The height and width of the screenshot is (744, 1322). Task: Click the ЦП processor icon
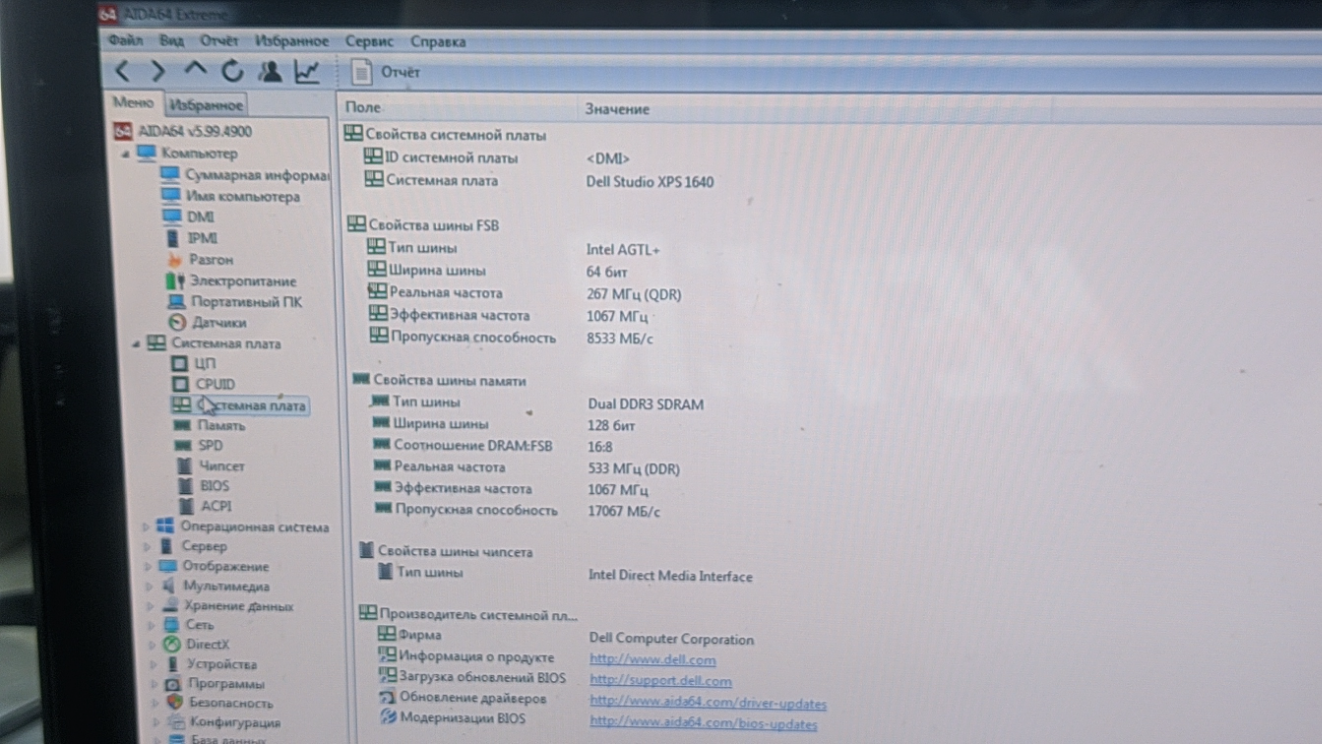point(179,364)
